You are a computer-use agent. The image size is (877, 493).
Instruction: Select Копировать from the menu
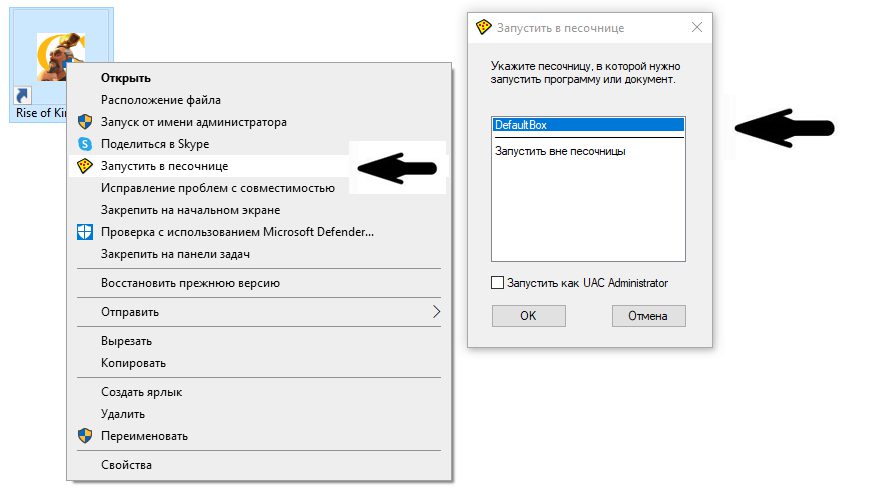coord(133,363)
